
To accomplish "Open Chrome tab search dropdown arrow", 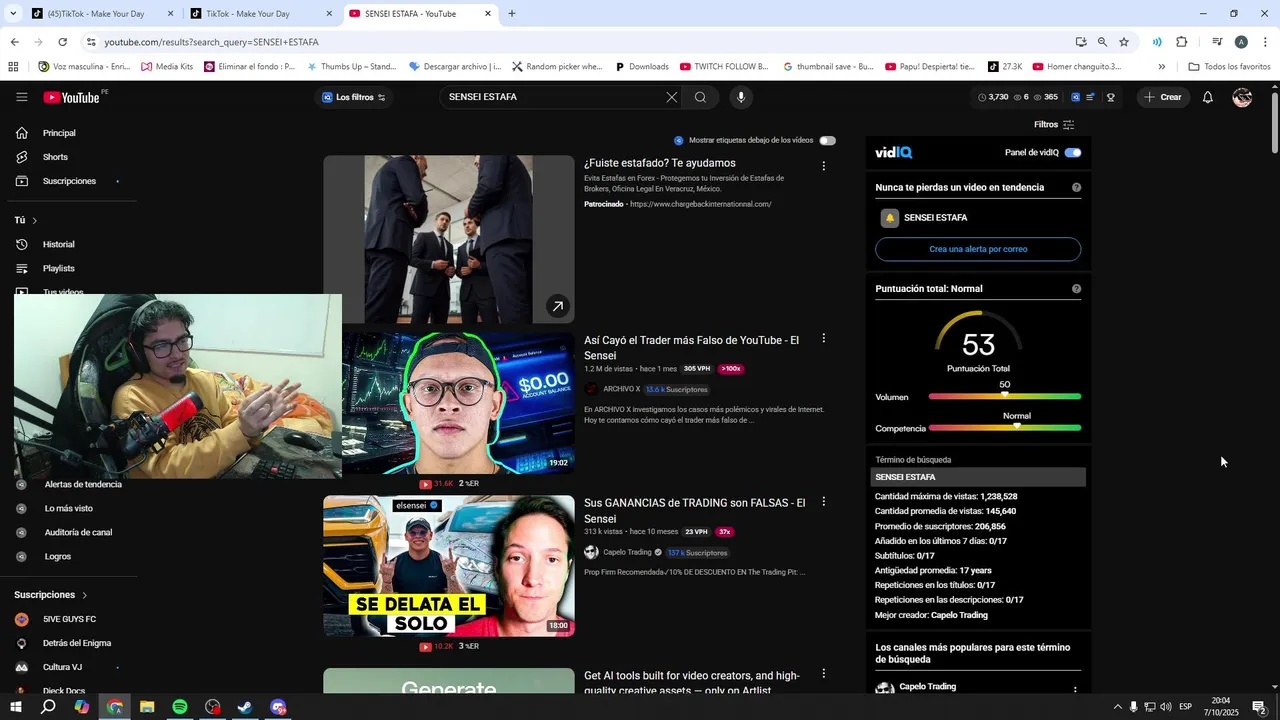I will 13,14.
